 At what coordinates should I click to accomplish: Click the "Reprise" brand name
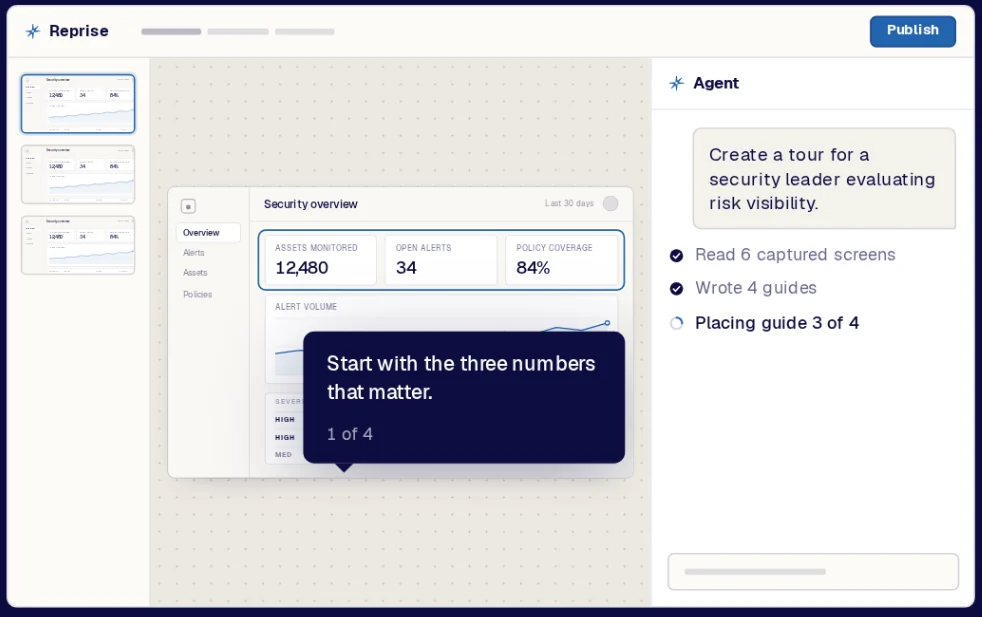click(x=78, y=31)
